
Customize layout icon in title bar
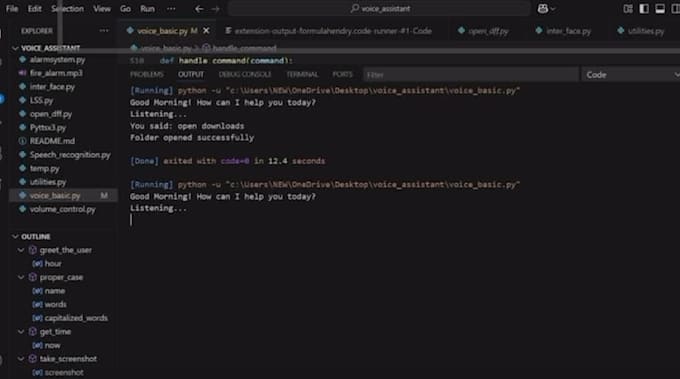click(x=628, y=9)
